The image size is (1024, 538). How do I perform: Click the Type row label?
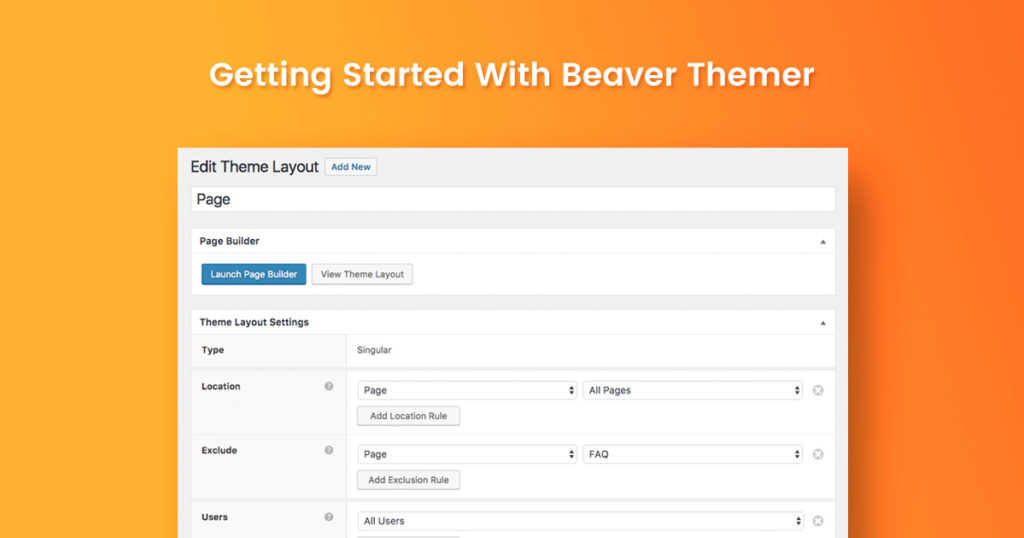[212, 350]
